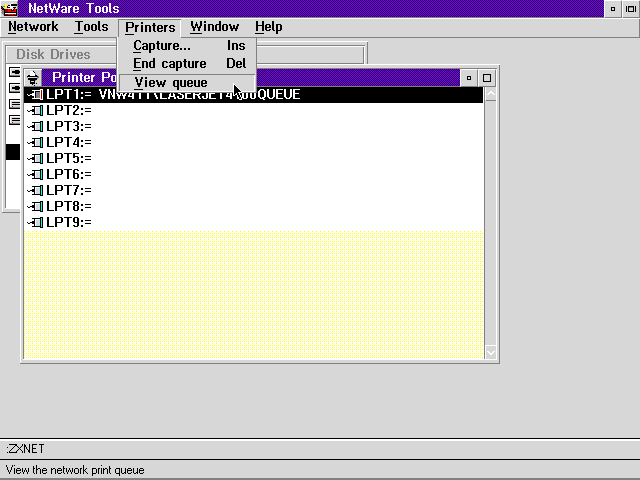
Task: Open the Help menu
Action: [x=269, y=27]
